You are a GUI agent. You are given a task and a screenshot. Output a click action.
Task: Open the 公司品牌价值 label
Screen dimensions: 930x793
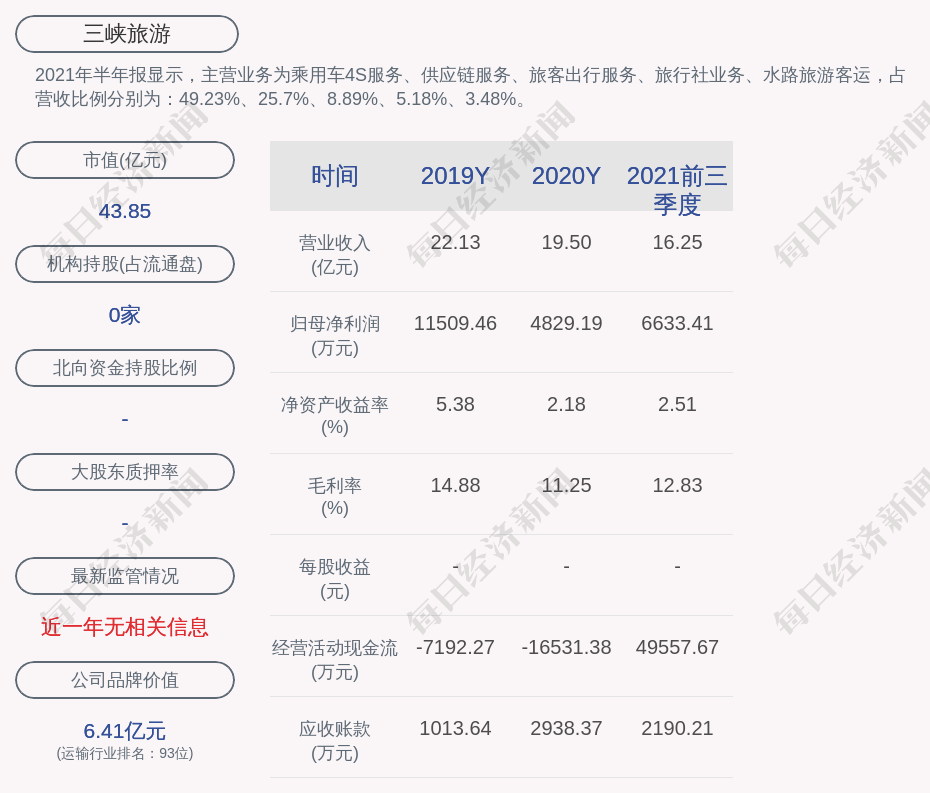(125, 680)
